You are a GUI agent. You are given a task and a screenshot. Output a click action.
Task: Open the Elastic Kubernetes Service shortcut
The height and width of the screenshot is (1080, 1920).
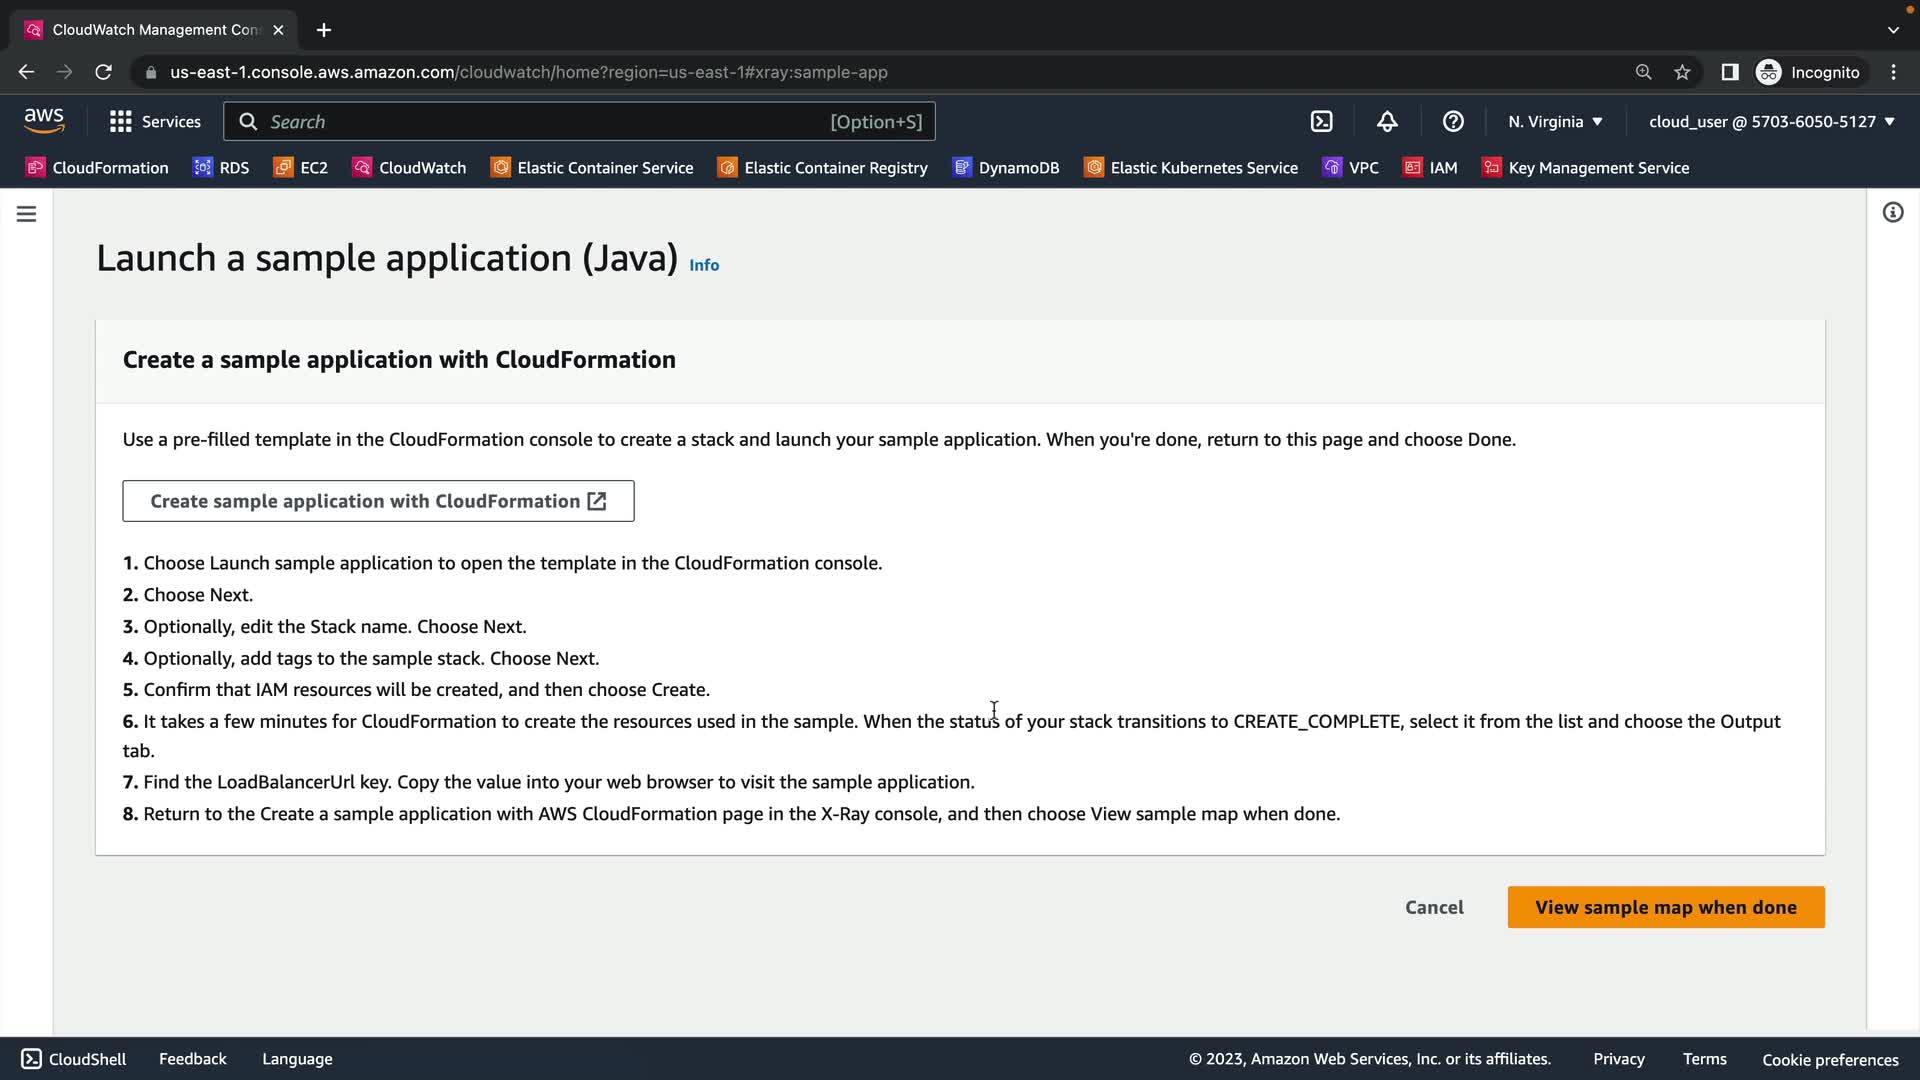(1191, 168)
